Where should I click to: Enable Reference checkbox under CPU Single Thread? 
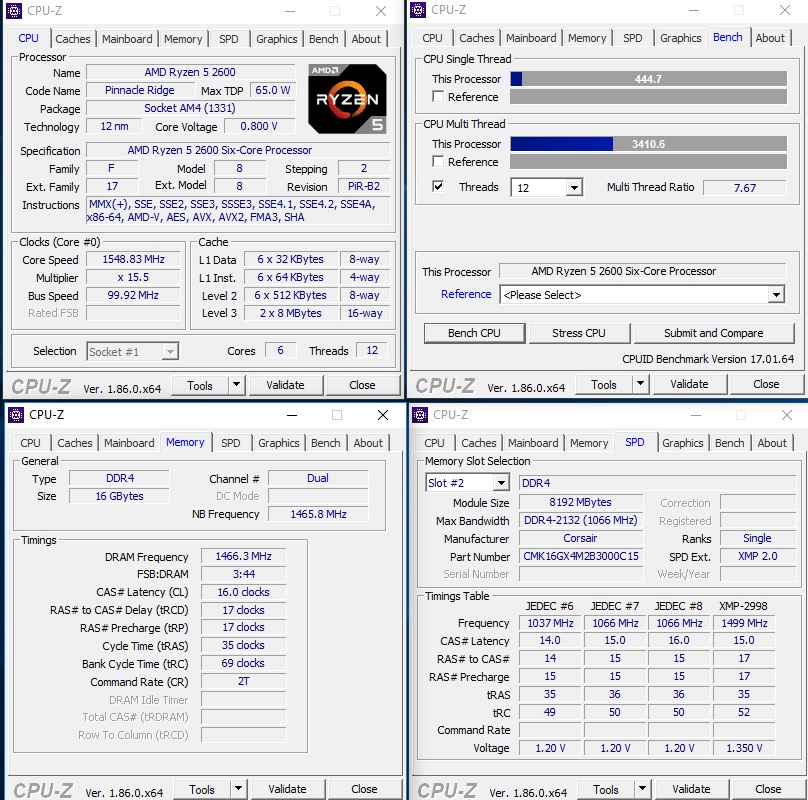[438, 97]
